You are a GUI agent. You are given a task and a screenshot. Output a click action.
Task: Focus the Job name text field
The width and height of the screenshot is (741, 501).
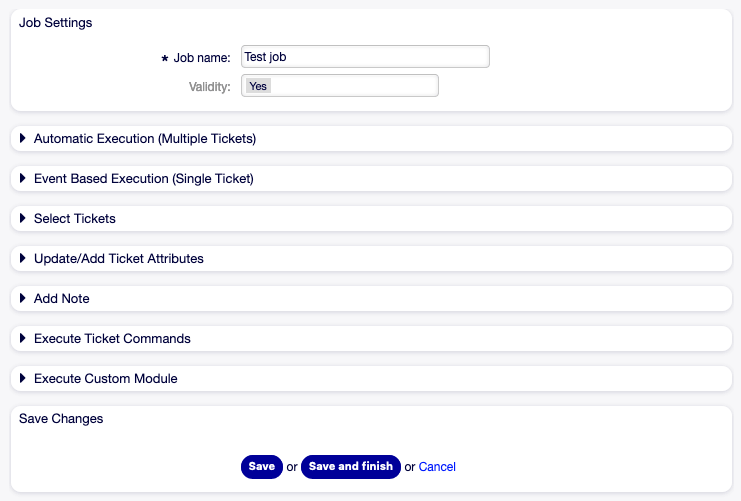(365, 57)
